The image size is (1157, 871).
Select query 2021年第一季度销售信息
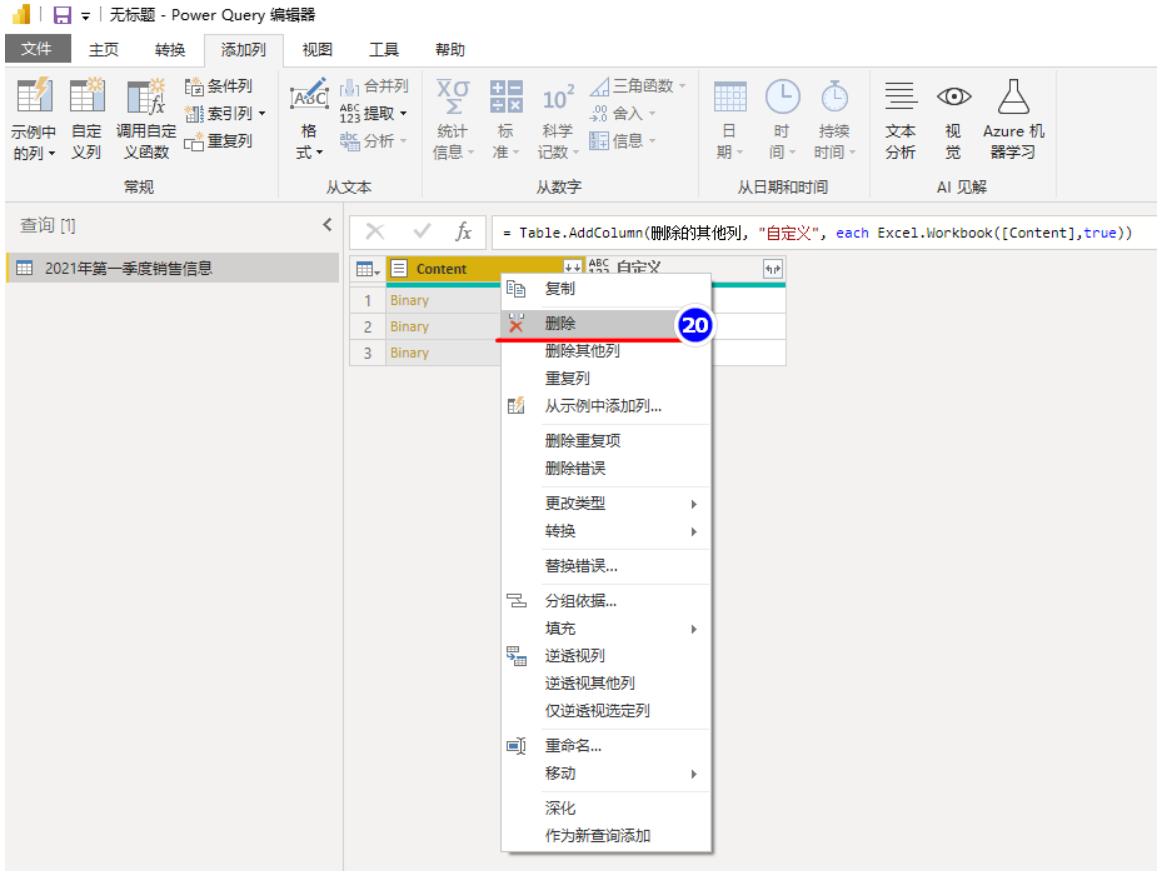tap(173, 268)
